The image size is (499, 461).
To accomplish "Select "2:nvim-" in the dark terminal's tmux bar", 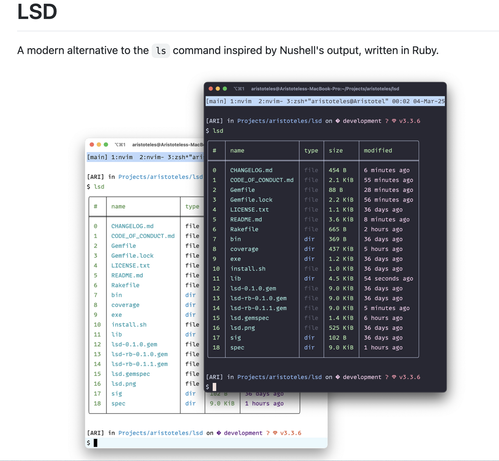I will pyautogui.click(x=270, y=101).
